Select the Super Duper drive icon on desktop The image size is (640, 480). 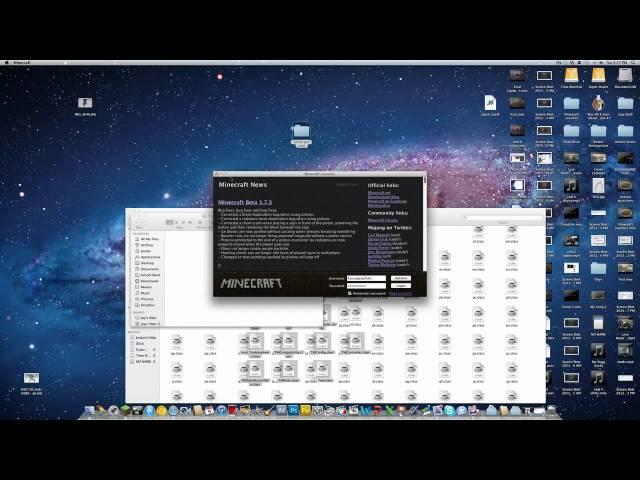pos(598,76)
